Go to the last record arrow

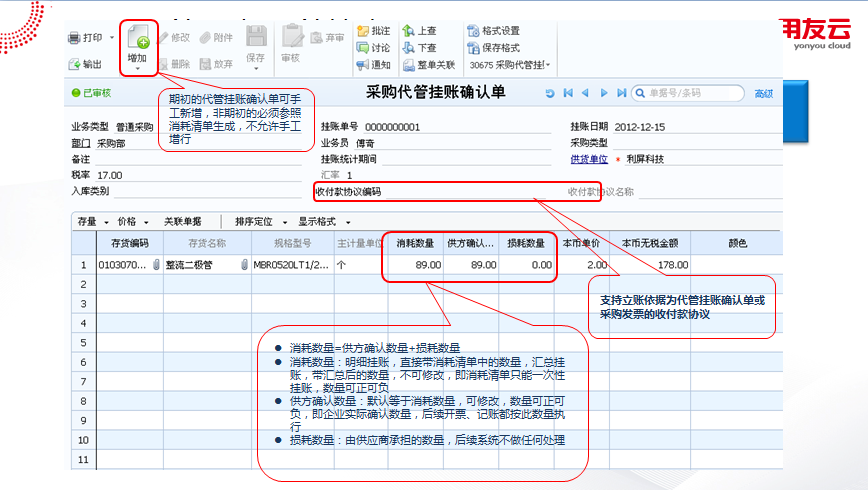[622, 93]
